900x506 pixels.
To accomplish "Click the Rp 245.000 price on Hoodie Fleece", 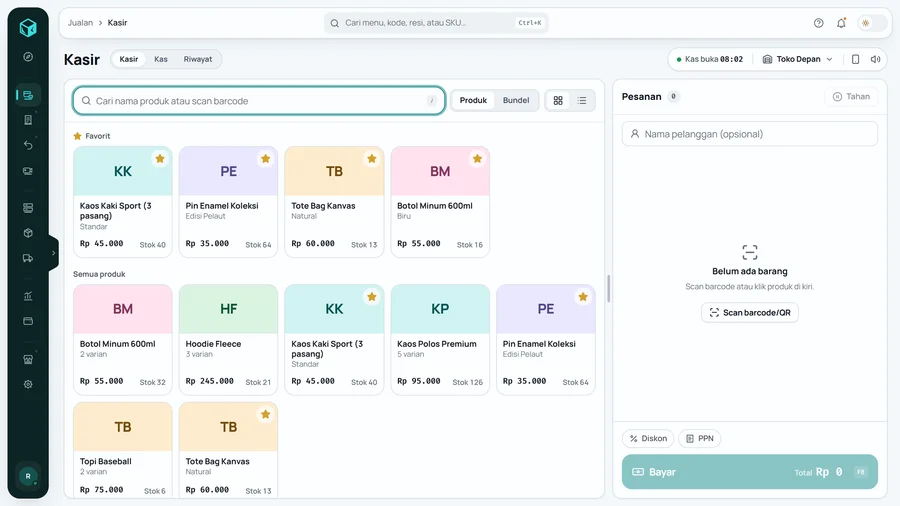I will [x=210, y=381].
